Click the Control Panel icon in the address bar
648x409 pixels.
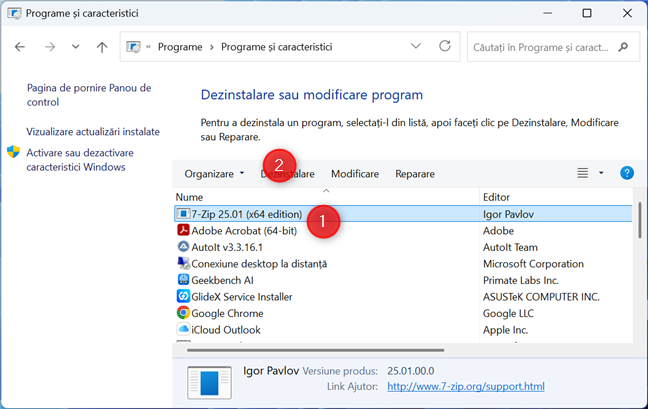133,47
